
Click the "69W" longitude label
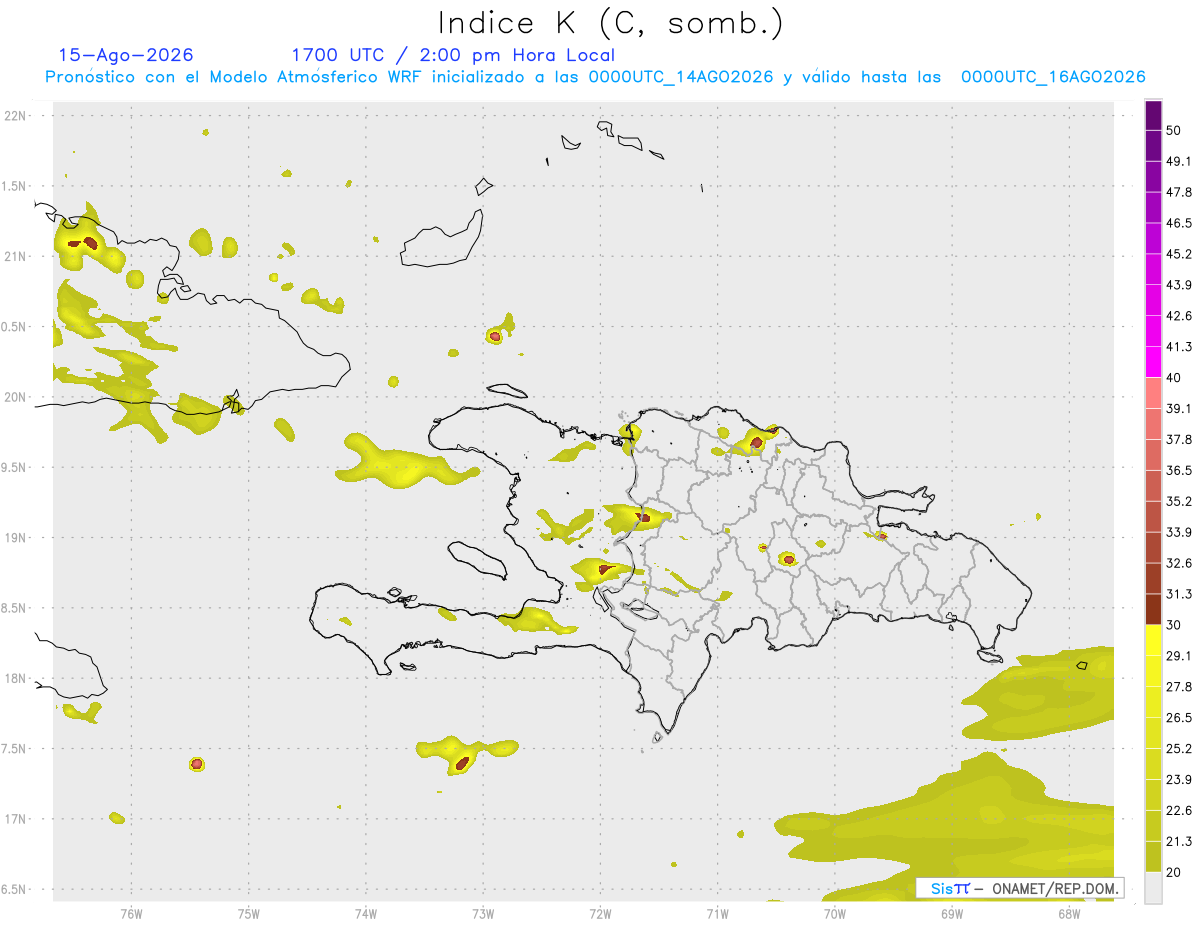[952, 914]
